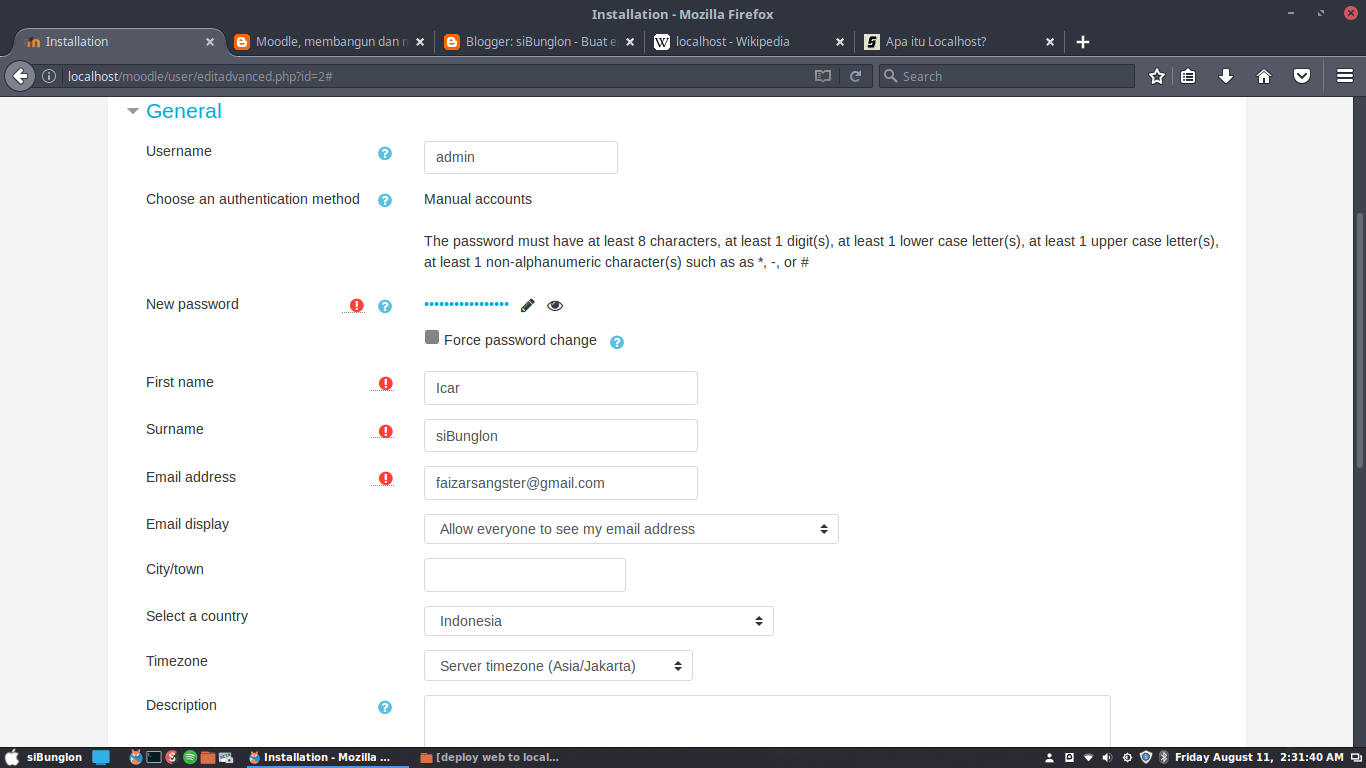Focus the Email address input field
Viewport: 1366px width, 768px height.
tap(561, 483)
